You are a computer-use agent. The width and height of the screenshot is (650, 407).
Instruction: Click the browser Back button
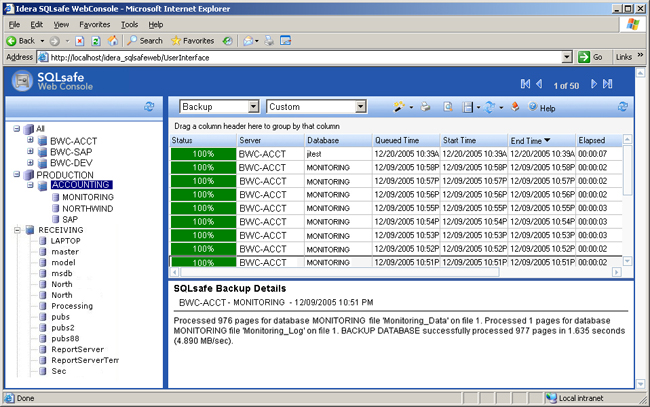tap(21, 41)
